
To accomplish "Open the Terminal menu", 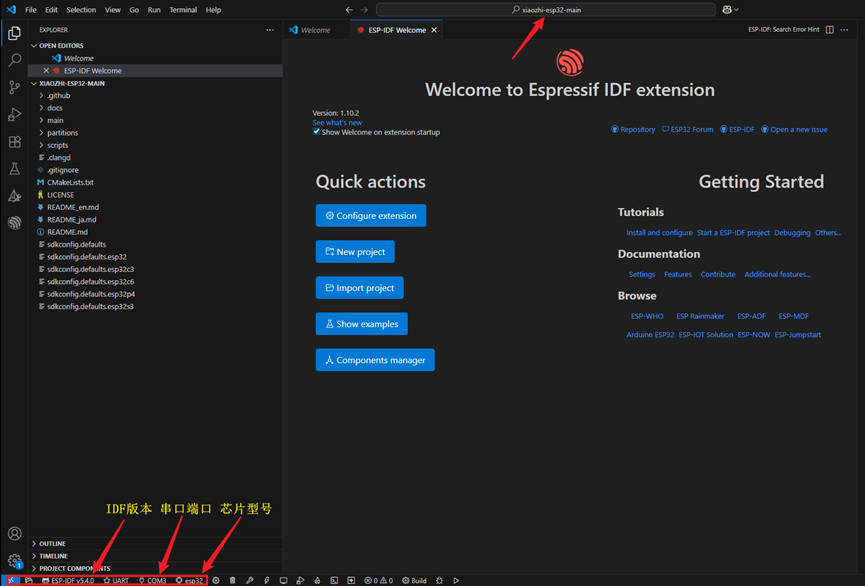I will [183, 9].
